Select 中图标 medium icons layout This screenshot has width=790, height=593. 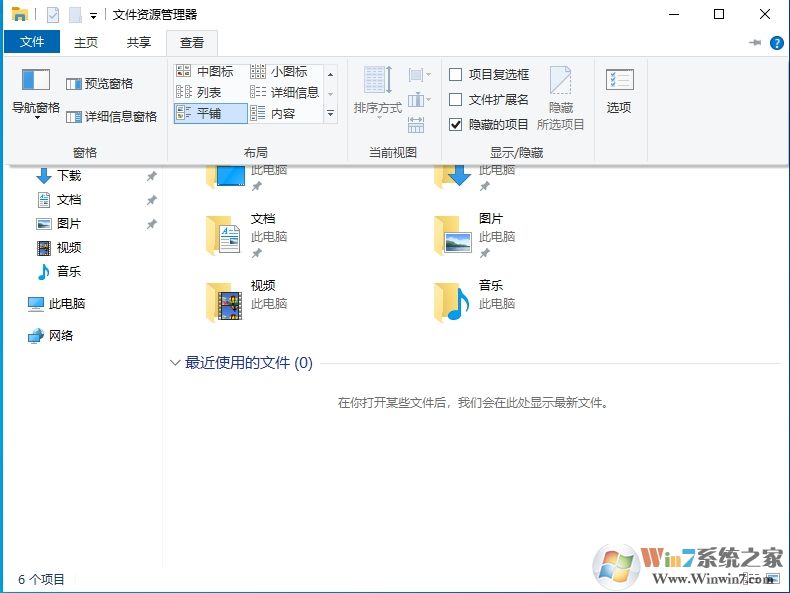[x=205, y=72]
